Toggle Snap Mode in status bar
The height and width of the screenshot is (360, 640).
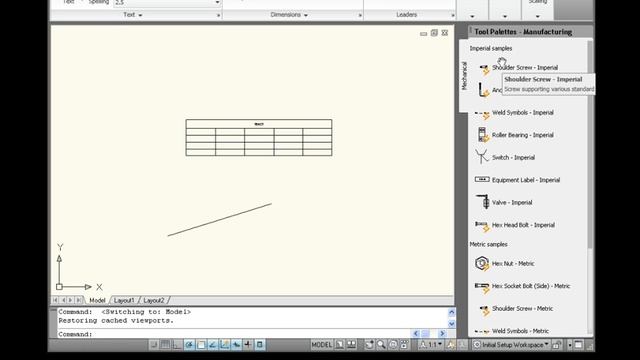click(x=154, y=344)
